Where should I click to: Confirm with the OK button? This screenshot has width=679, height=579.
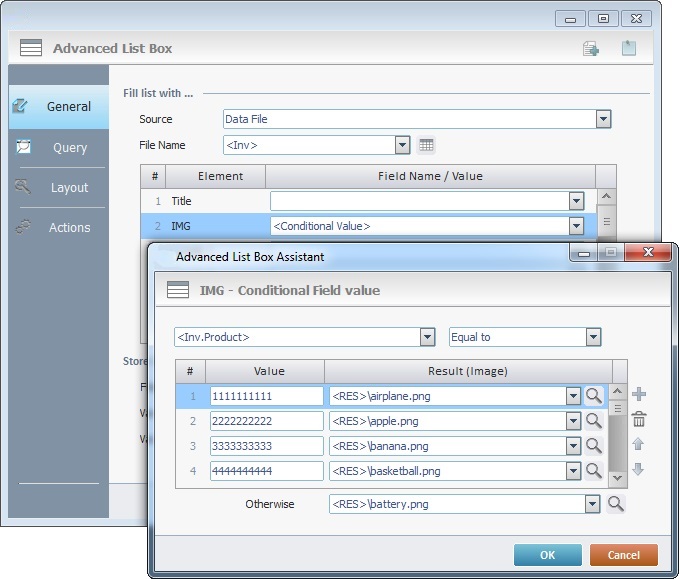tap(547, 555)
